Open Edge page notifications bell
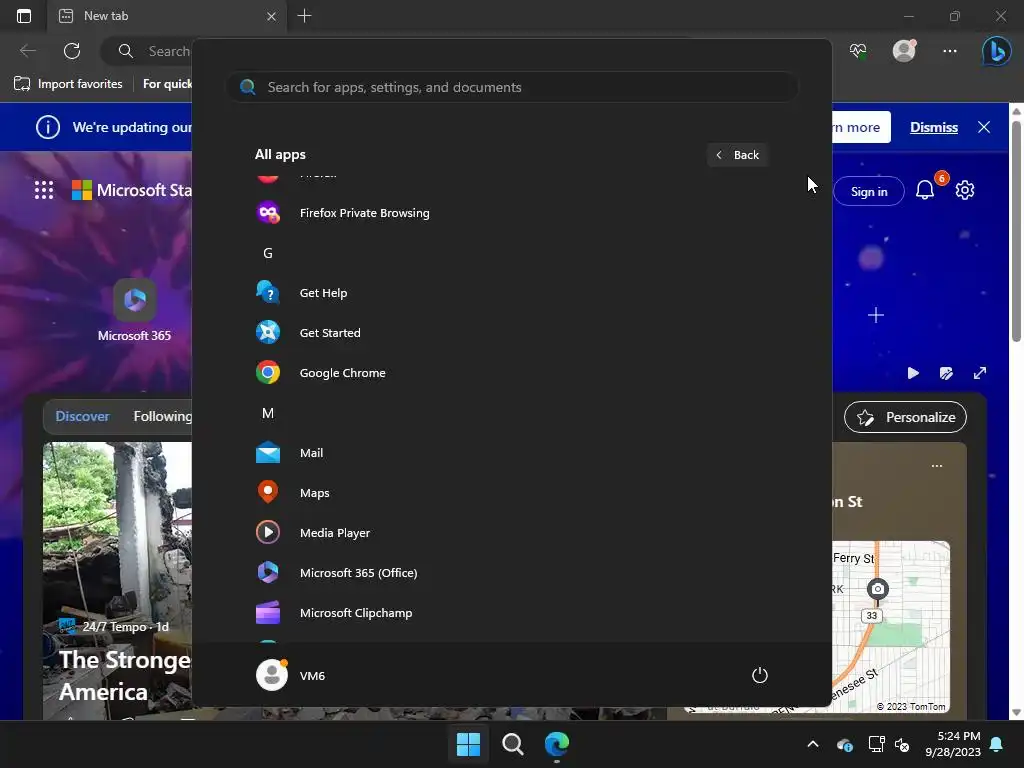The height and width of the screenshot is (768, 1024). coord(925,191)
